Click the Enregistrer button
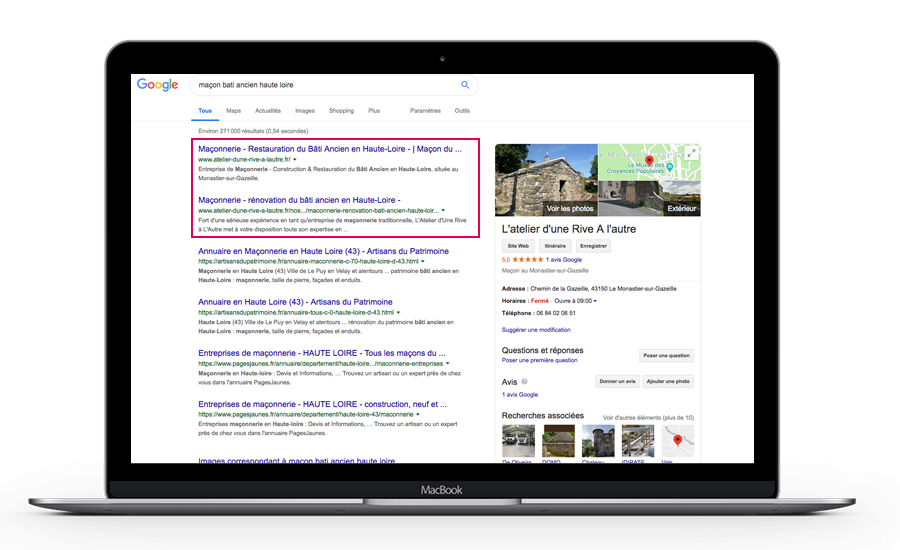900x550 pixels. coord(593,246)
